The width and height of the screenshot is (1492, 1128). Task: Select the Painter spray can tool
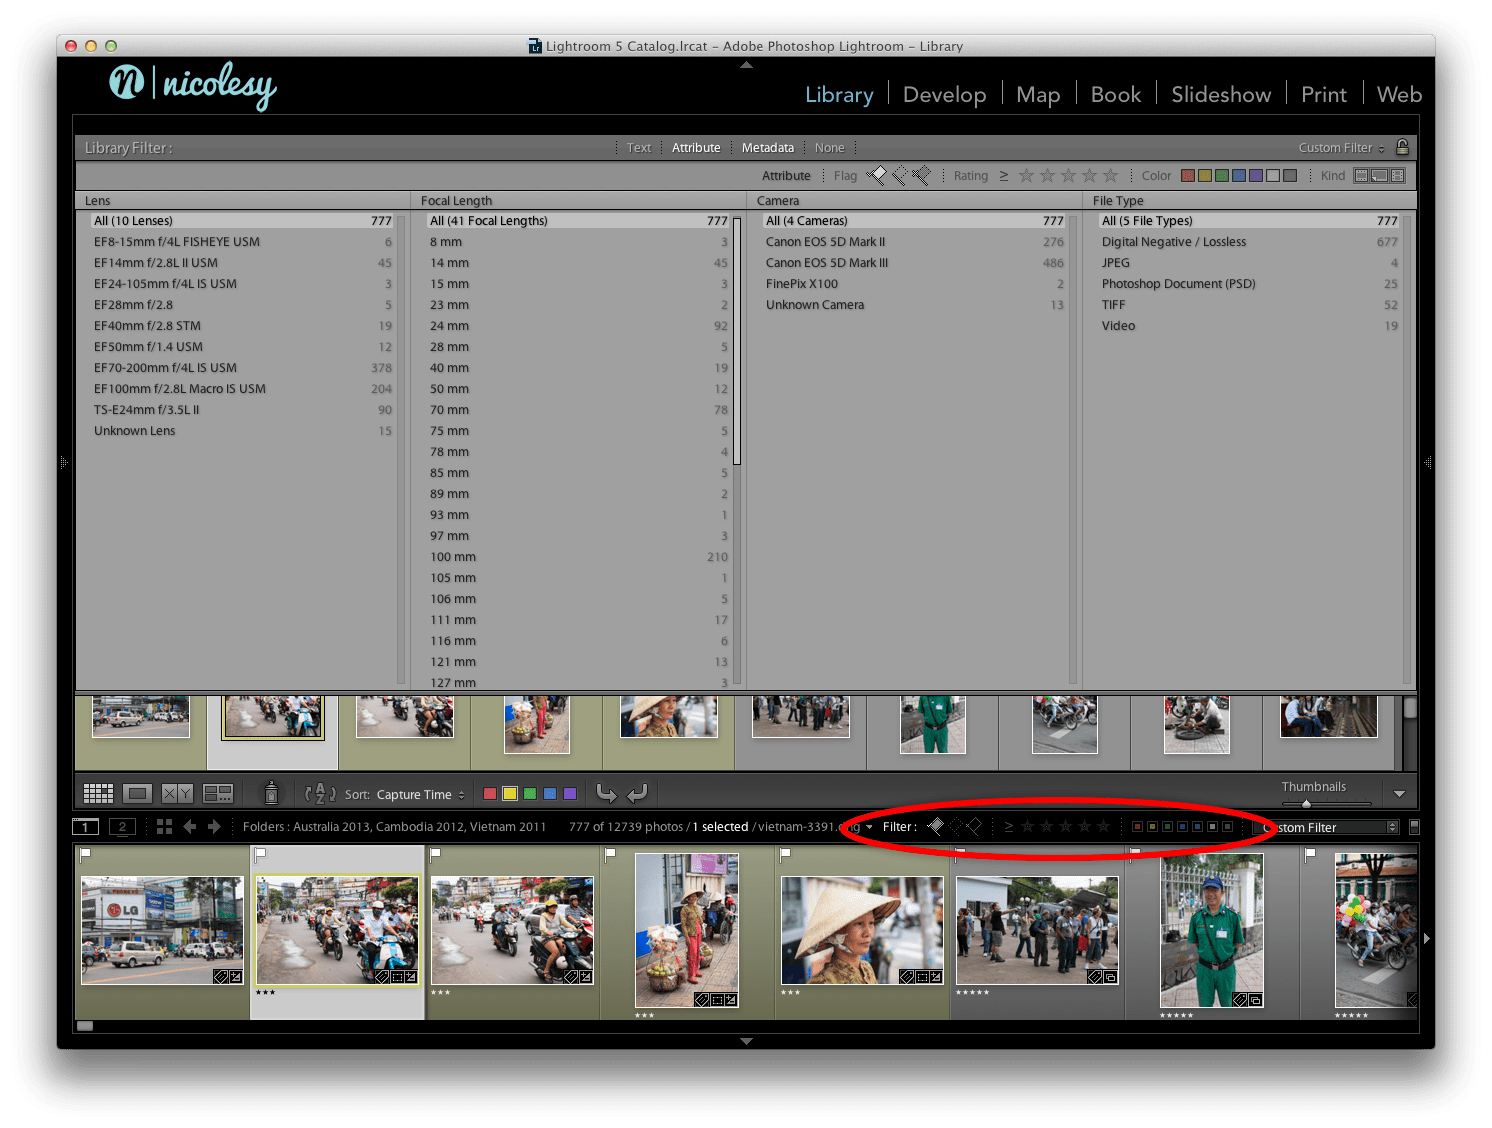270,794
